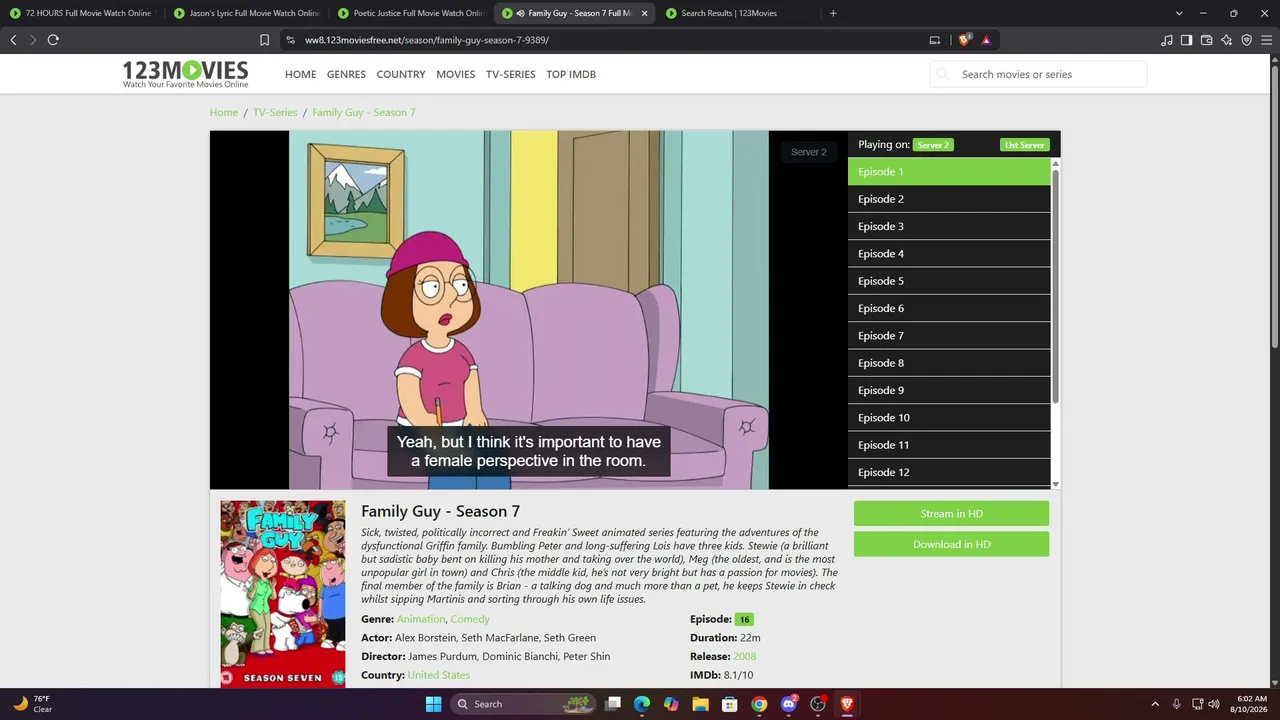
Task: Open Discord from the taskbar
Action: coord(788,704)
